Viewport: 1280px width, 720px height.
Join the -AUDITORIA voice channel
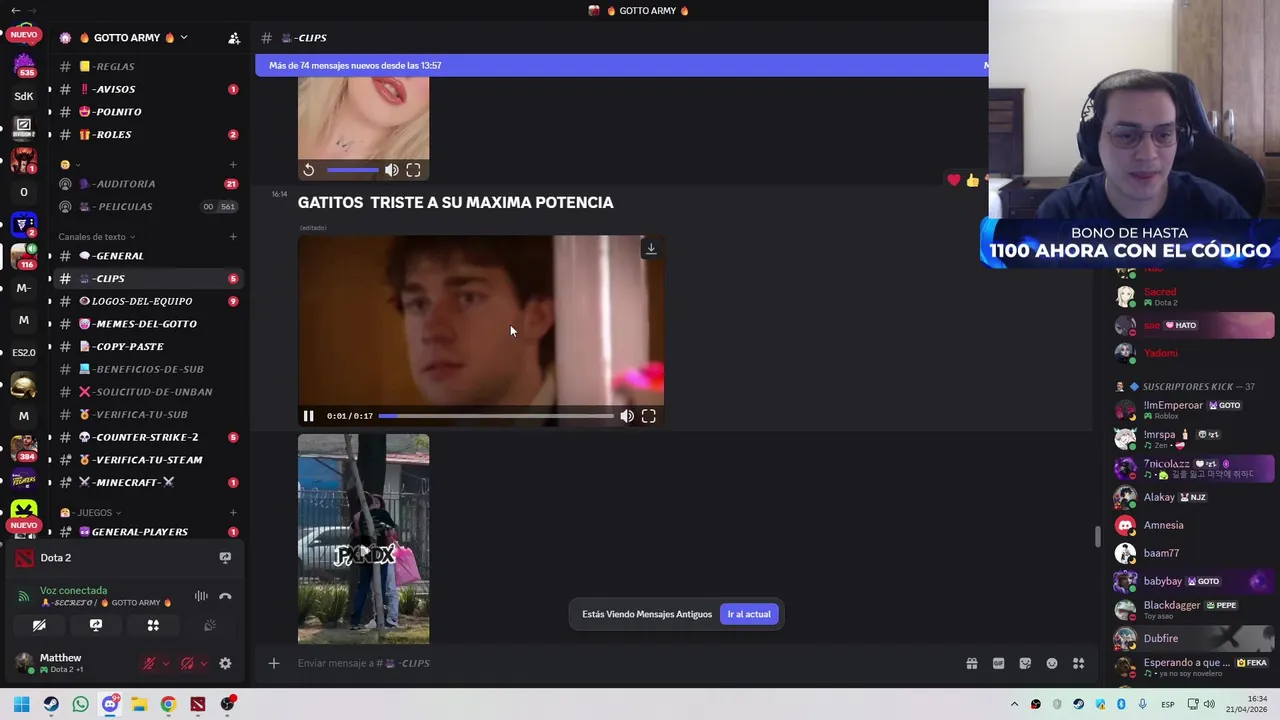148,184
